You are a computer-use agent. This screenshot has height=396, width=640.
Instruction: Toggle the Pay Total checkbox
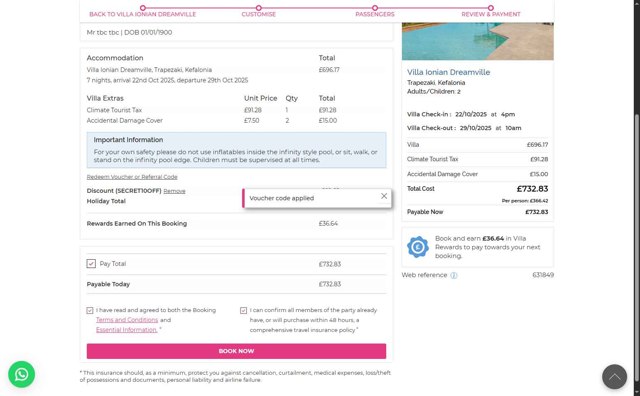91,264
